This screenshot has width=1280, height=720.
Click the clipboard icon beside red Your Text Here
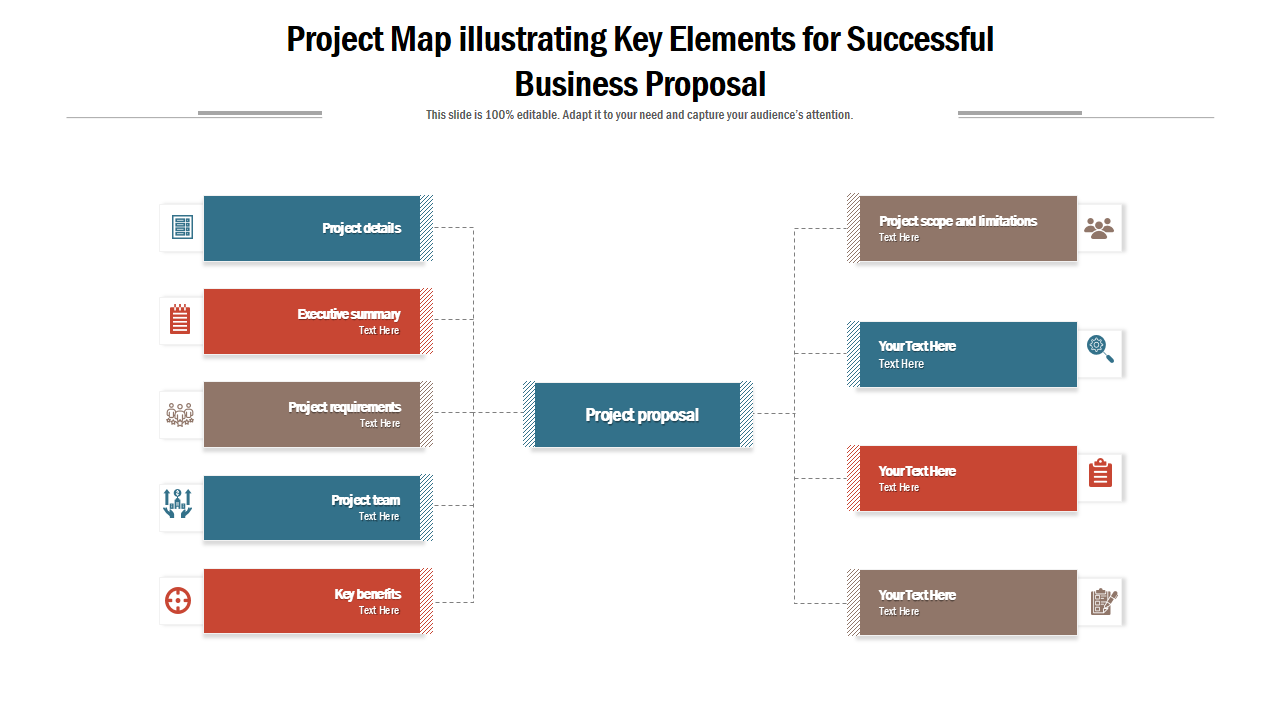click(x=1101, y=473)
